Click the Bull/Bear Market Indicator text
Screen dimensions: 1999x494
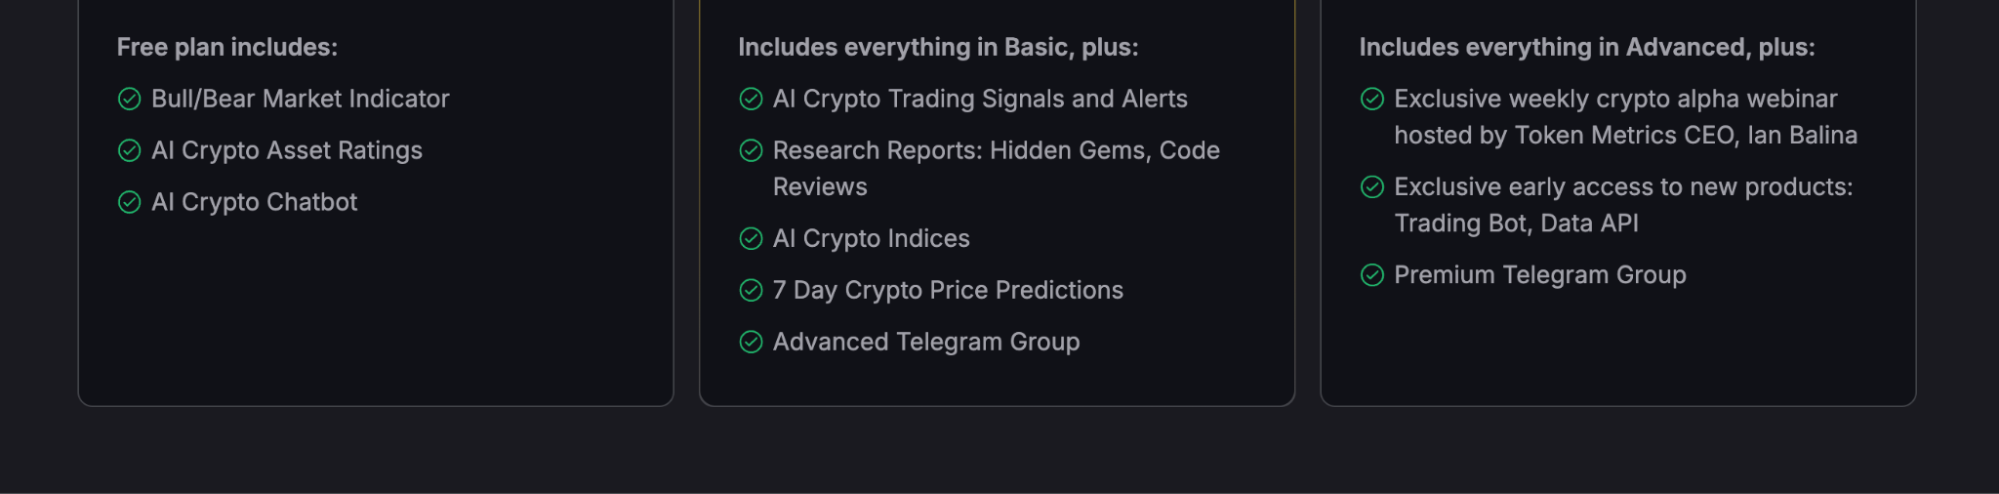click(300, 99)
